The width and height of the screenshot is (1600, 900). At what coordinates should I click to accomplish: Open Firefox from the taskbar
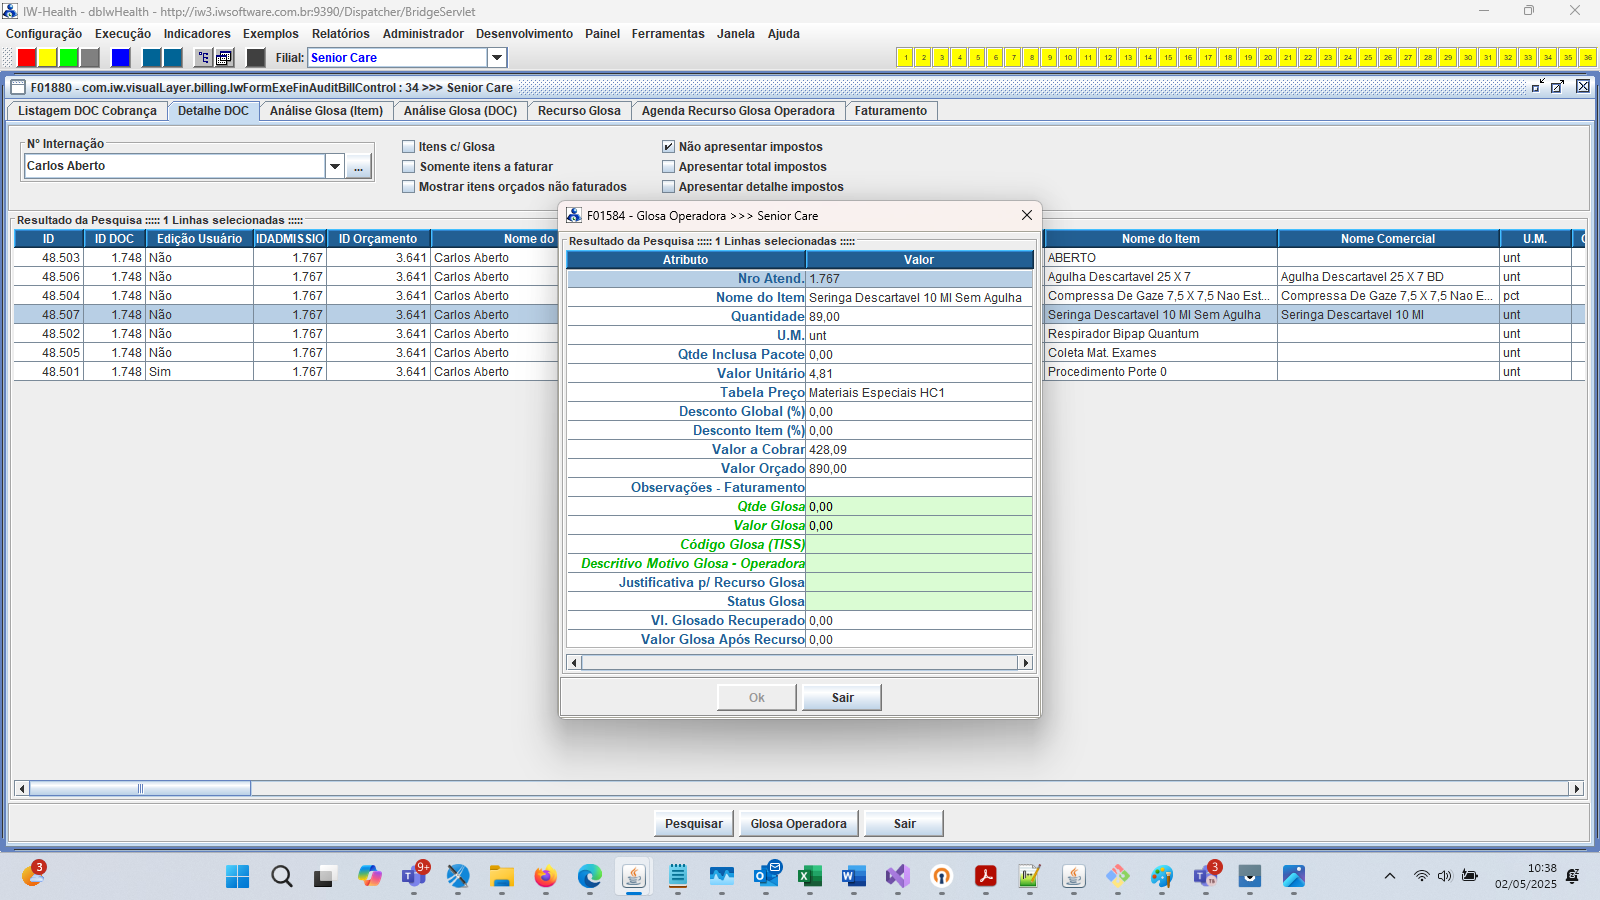[x=545, y=877]
